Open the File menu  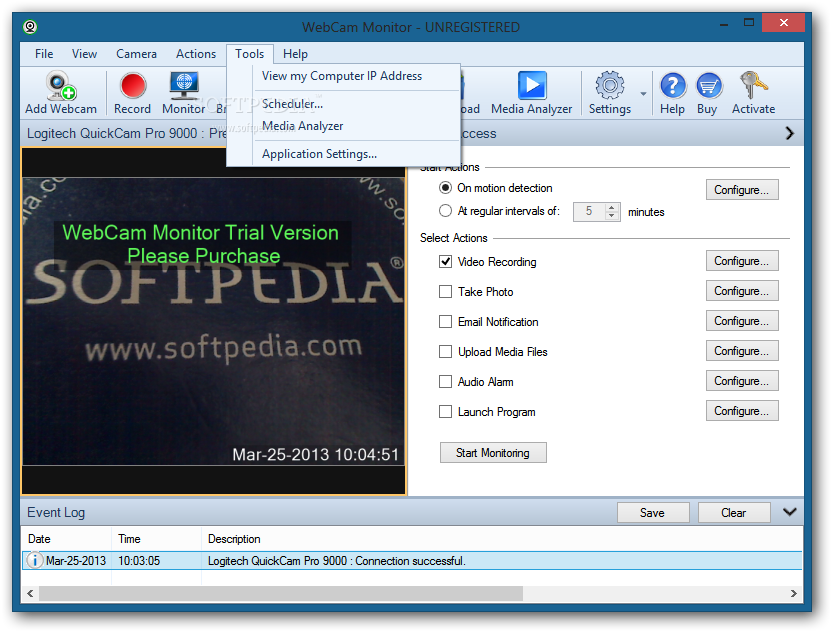pos(44,54)
